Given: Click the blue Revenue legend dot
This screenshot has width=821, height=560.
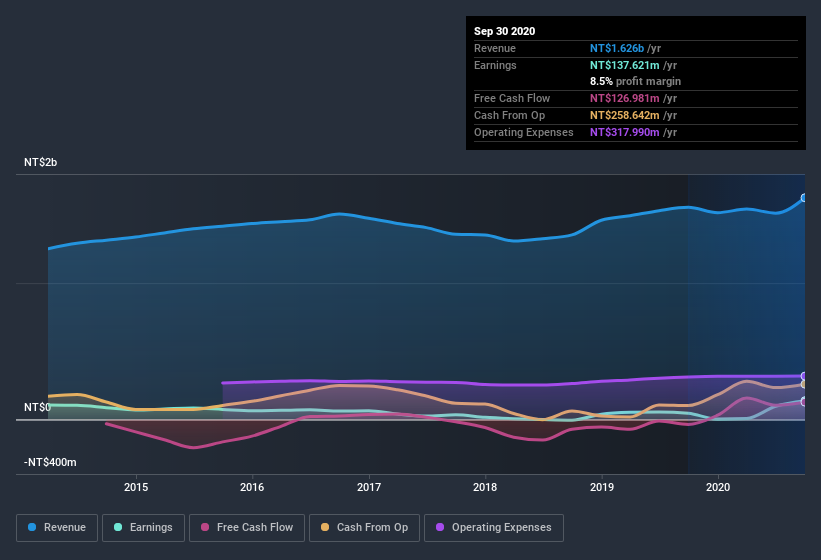Looking at the screenshot, I should (x=33, y=527).
